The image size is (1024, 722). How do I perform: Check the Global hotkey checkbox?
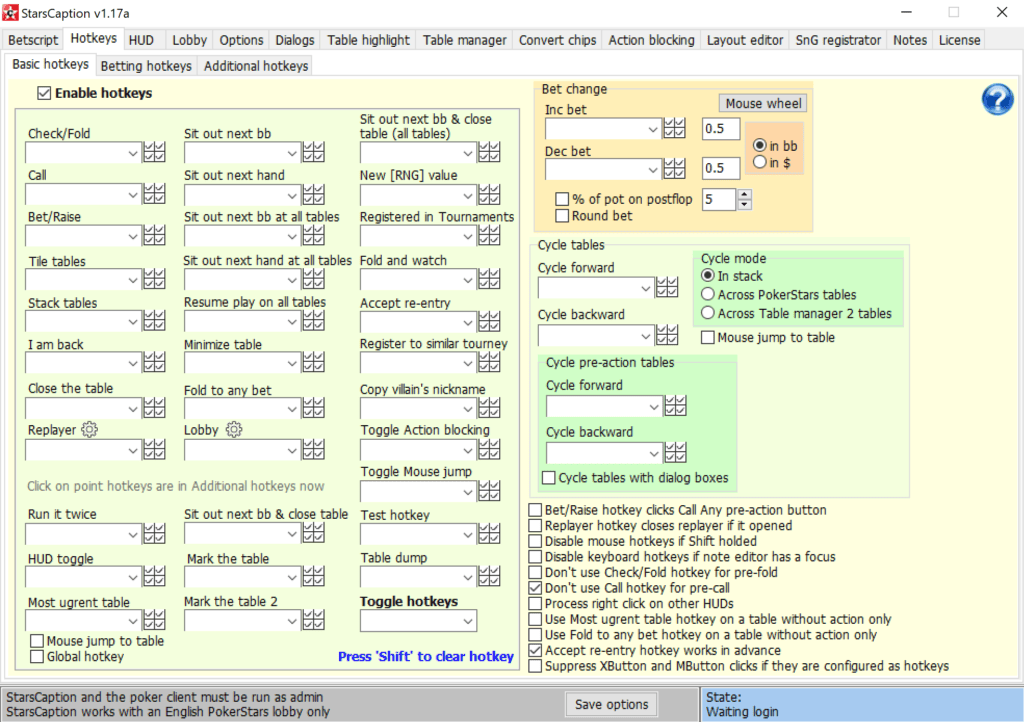pyautogui.click(x=37, y=657)
